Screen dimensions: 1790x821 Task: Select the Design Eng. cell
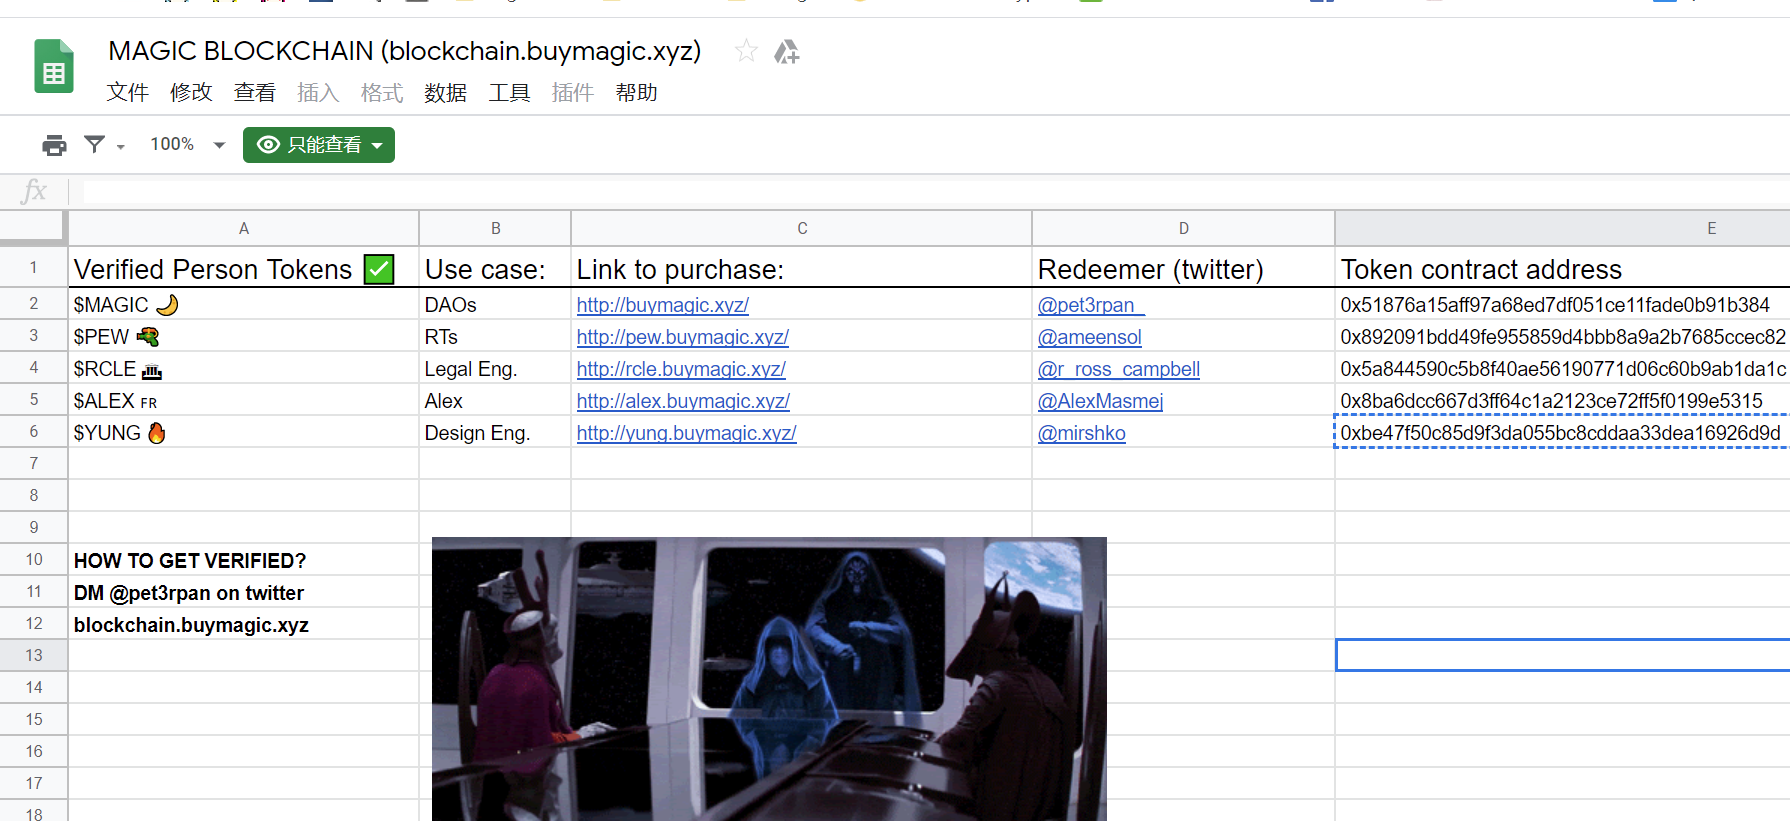496,433
